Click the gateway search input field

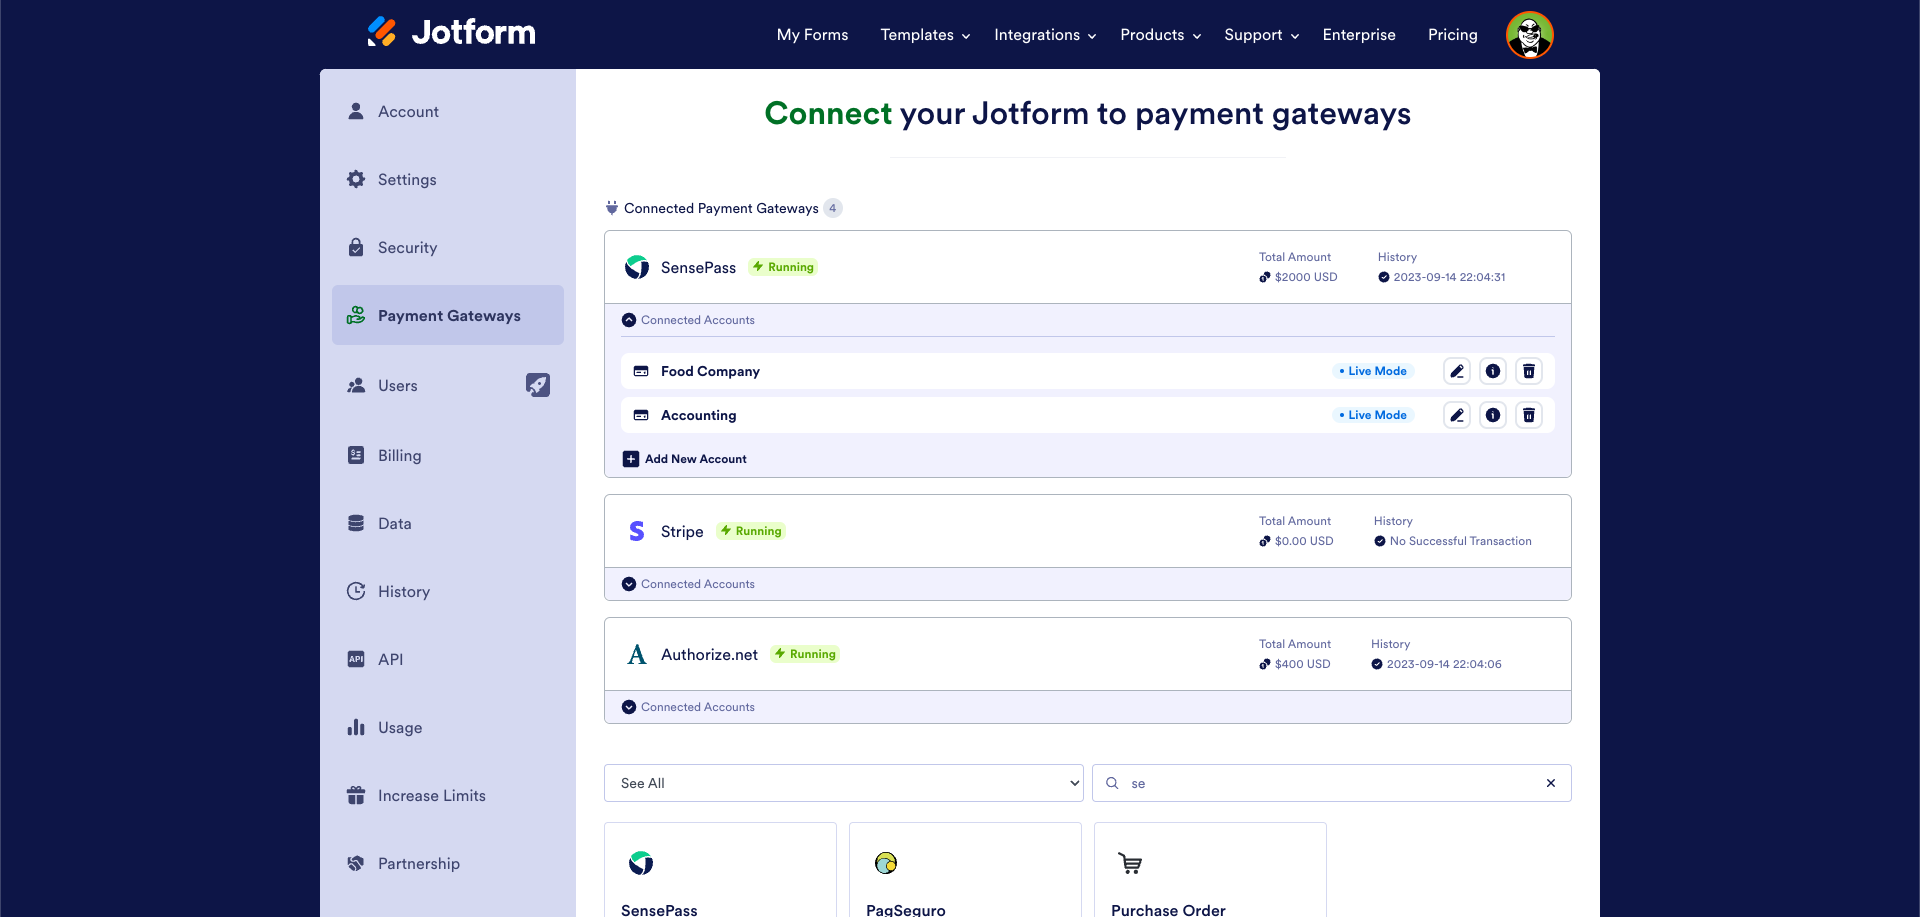[1332, 783]
